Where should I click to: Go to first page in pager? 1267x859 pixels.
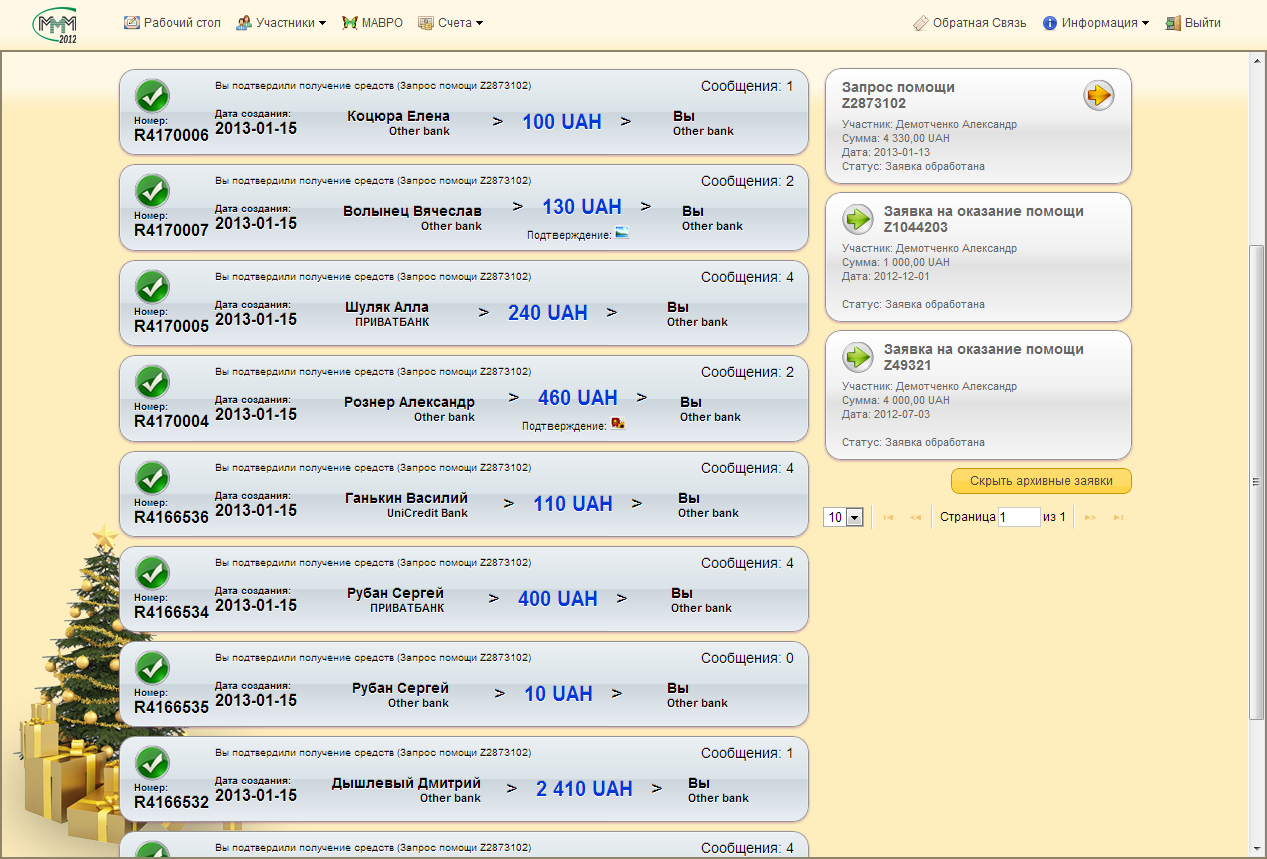click(888, 517)
